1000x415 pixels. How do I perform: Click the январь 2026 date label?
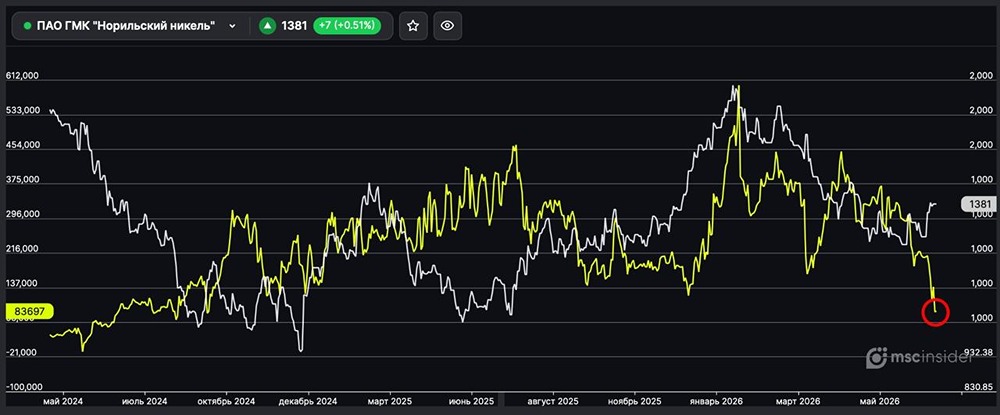click(x=716, y=402)
